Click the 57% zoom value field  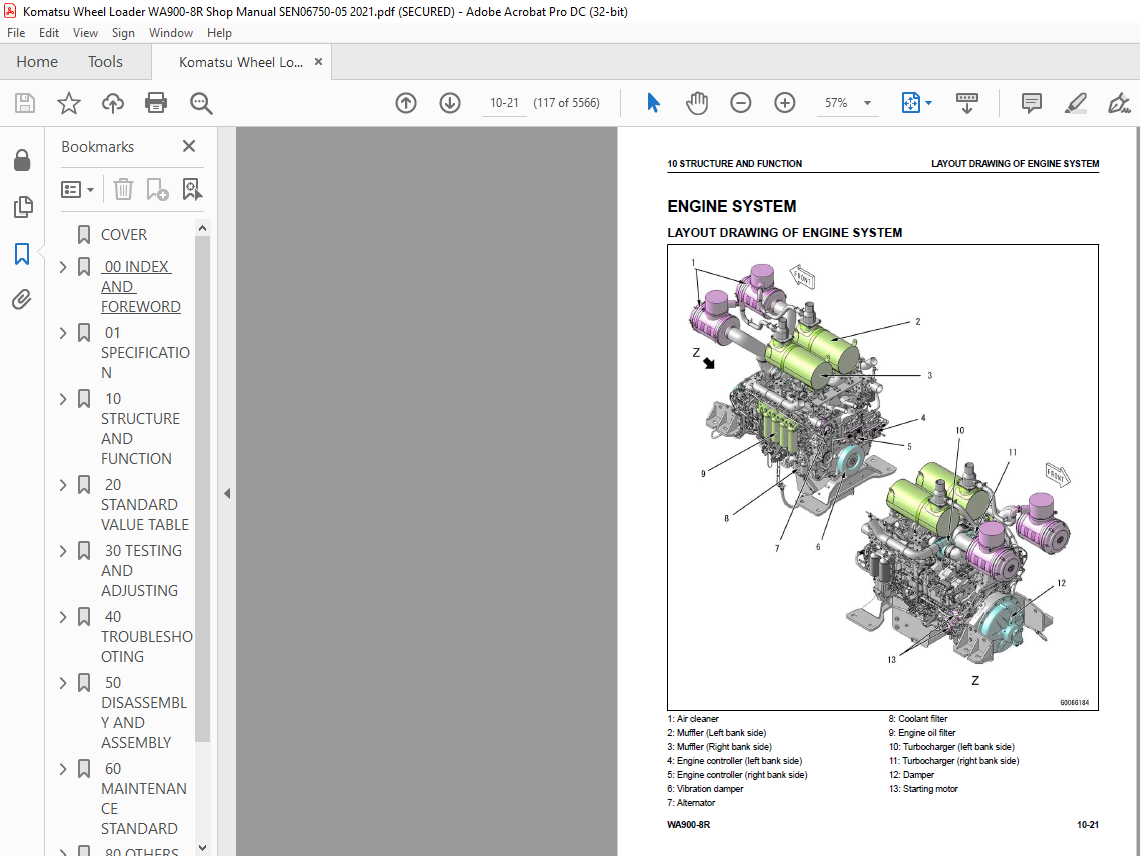836,103
